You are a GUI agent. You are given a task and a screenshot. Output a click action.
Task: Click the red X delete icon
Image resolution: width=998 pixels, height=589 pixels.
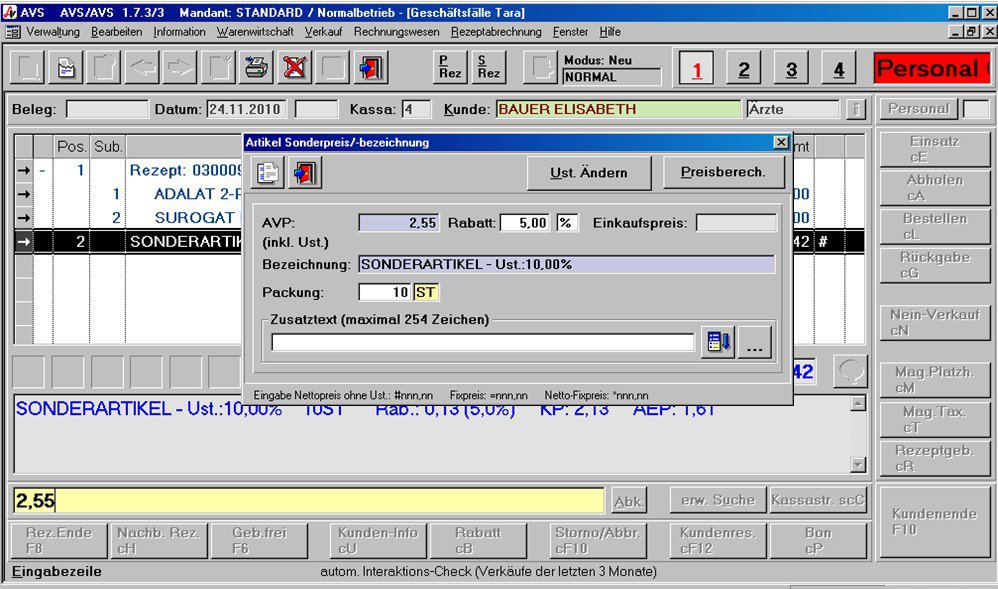click(295, 68)
